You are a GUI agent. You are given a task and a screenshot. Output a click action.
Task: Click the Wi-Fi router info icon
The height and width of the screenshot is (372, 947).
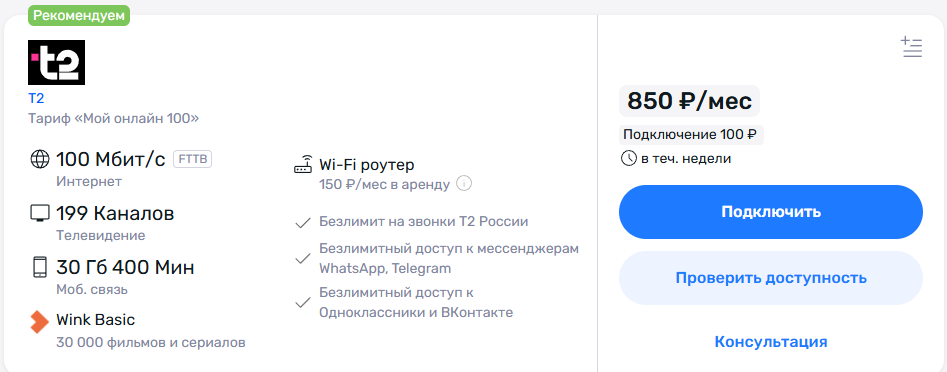coord(464,183)
